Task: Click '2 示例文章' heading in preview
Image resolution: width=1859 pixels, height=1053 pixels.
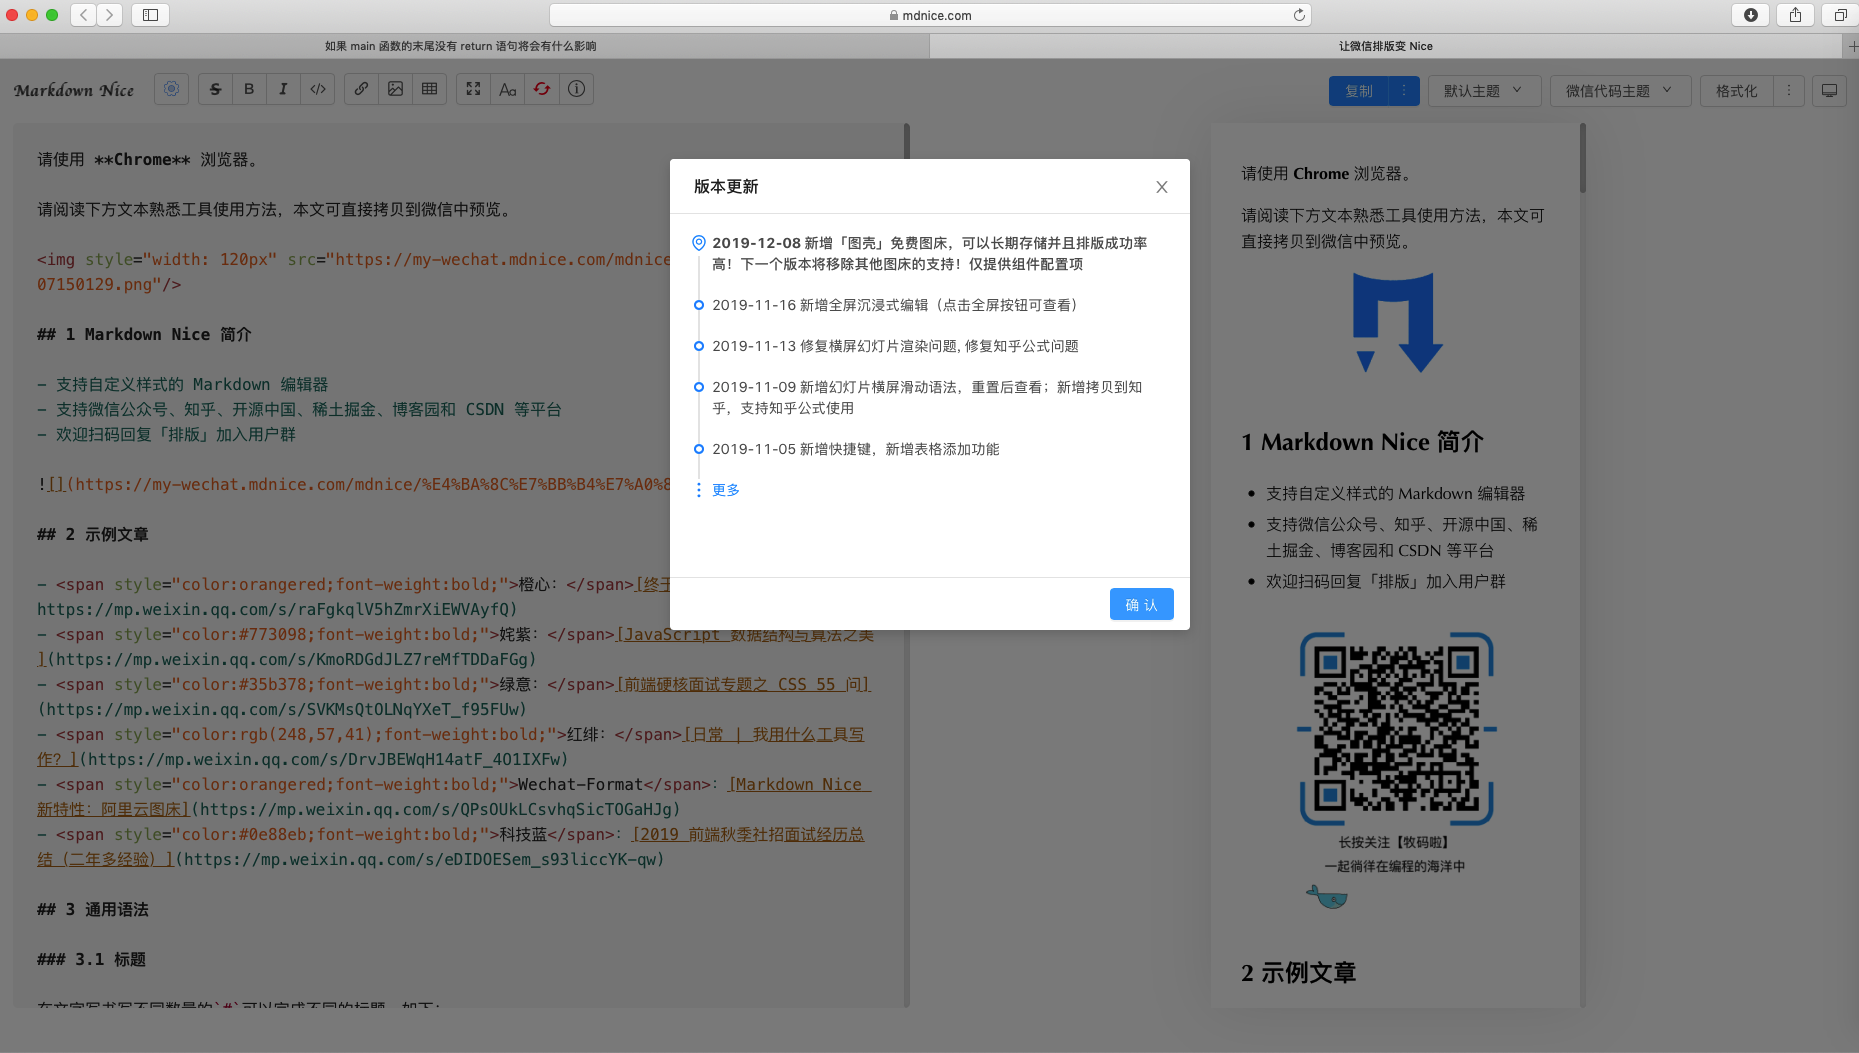Action: tap(1298, 973)
